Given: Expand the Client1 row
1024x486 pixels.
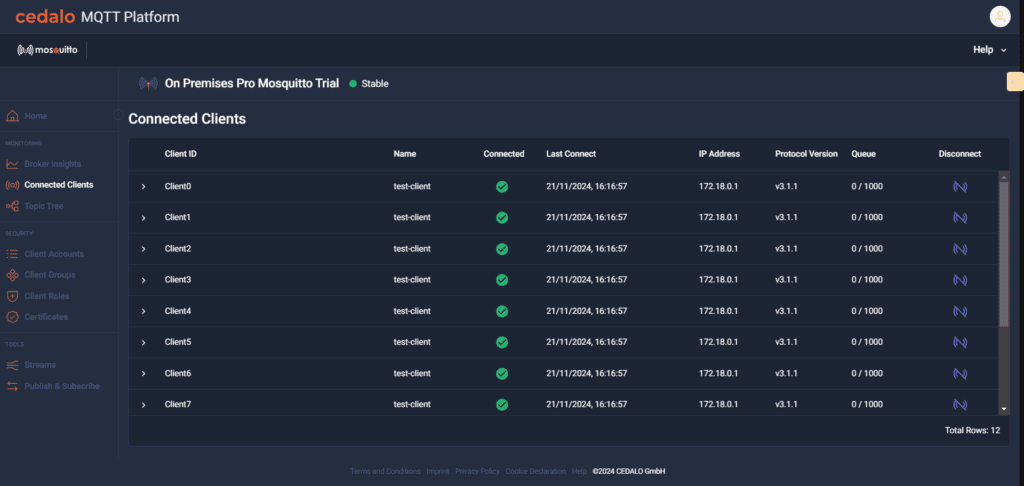Looking at the screenshot, I should (144, 218).
